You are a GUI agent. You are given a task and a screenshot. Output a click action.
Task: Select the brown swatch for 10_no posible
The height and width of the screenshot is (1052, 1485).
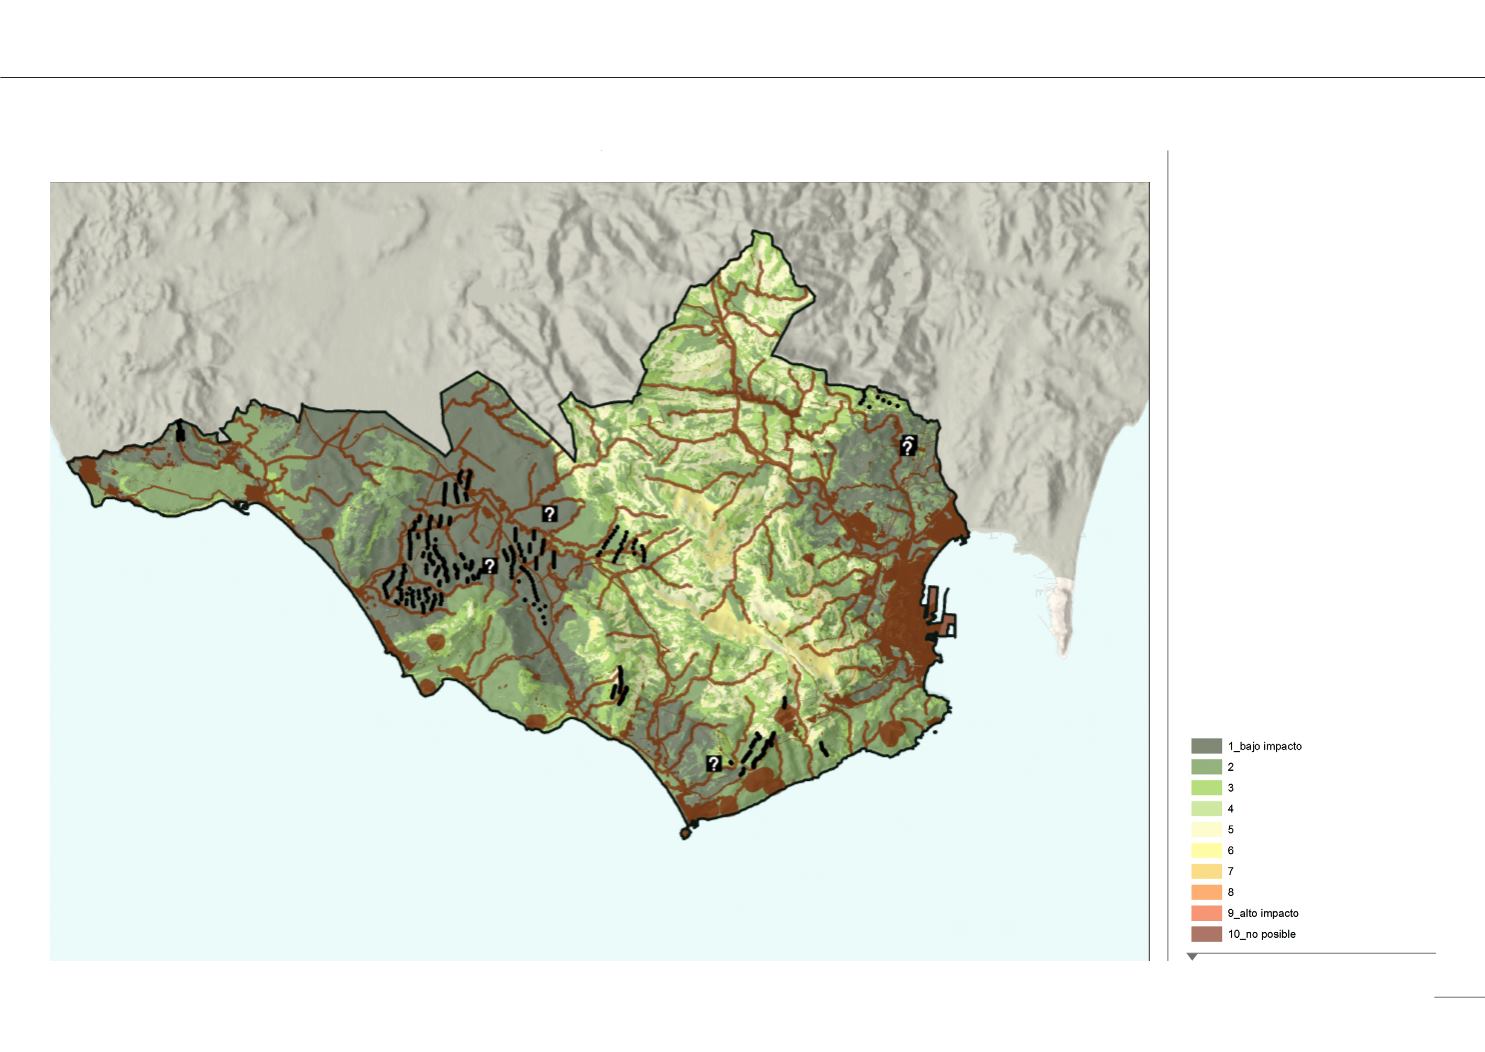pyautogui.click(x=1206, y=935)
